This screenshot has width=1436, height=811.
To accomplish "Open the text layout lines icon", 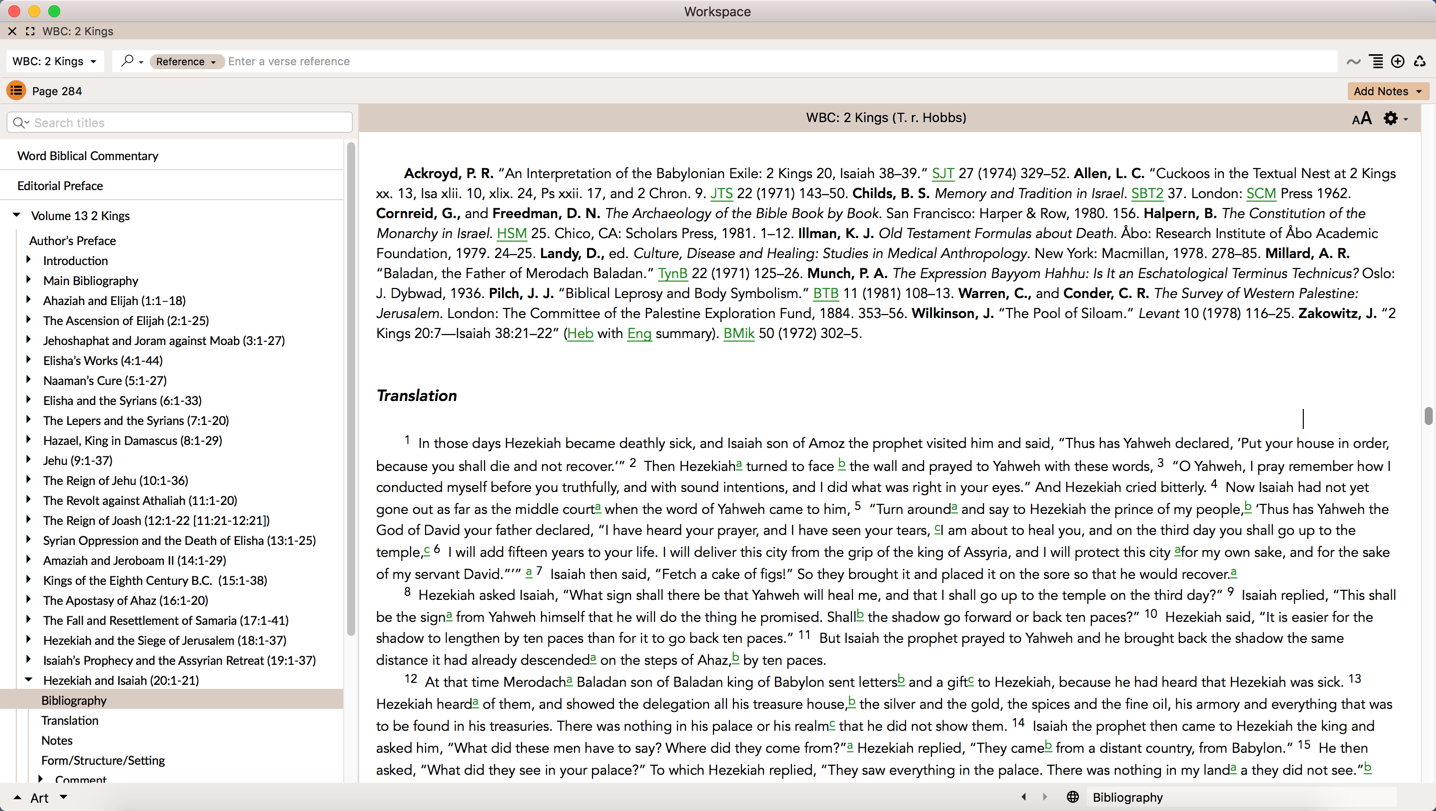I will click(1376, 62).
